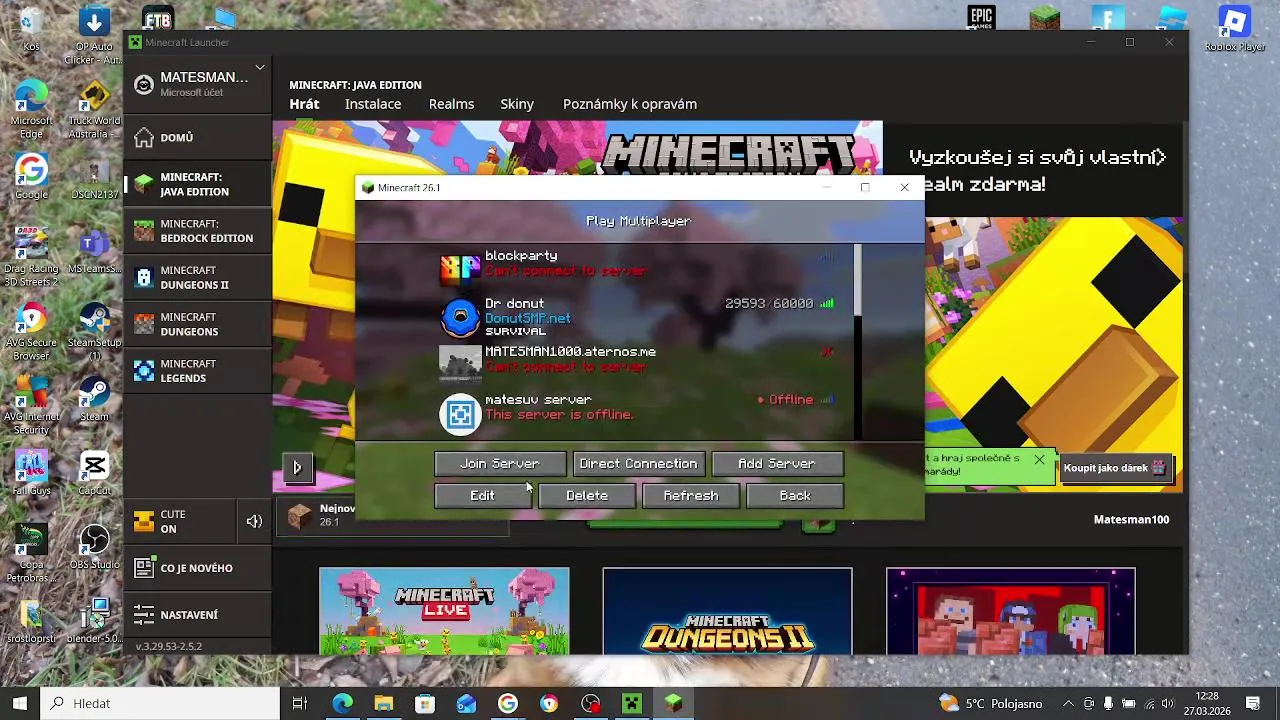Open Co je nového section

(197, 568)
